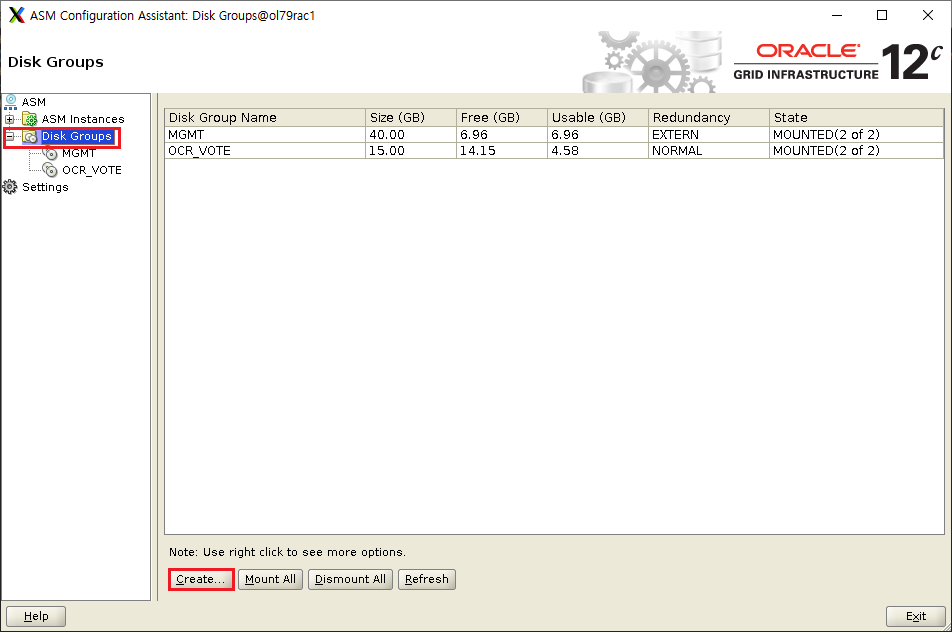Click the Exit button

(916, 616)
